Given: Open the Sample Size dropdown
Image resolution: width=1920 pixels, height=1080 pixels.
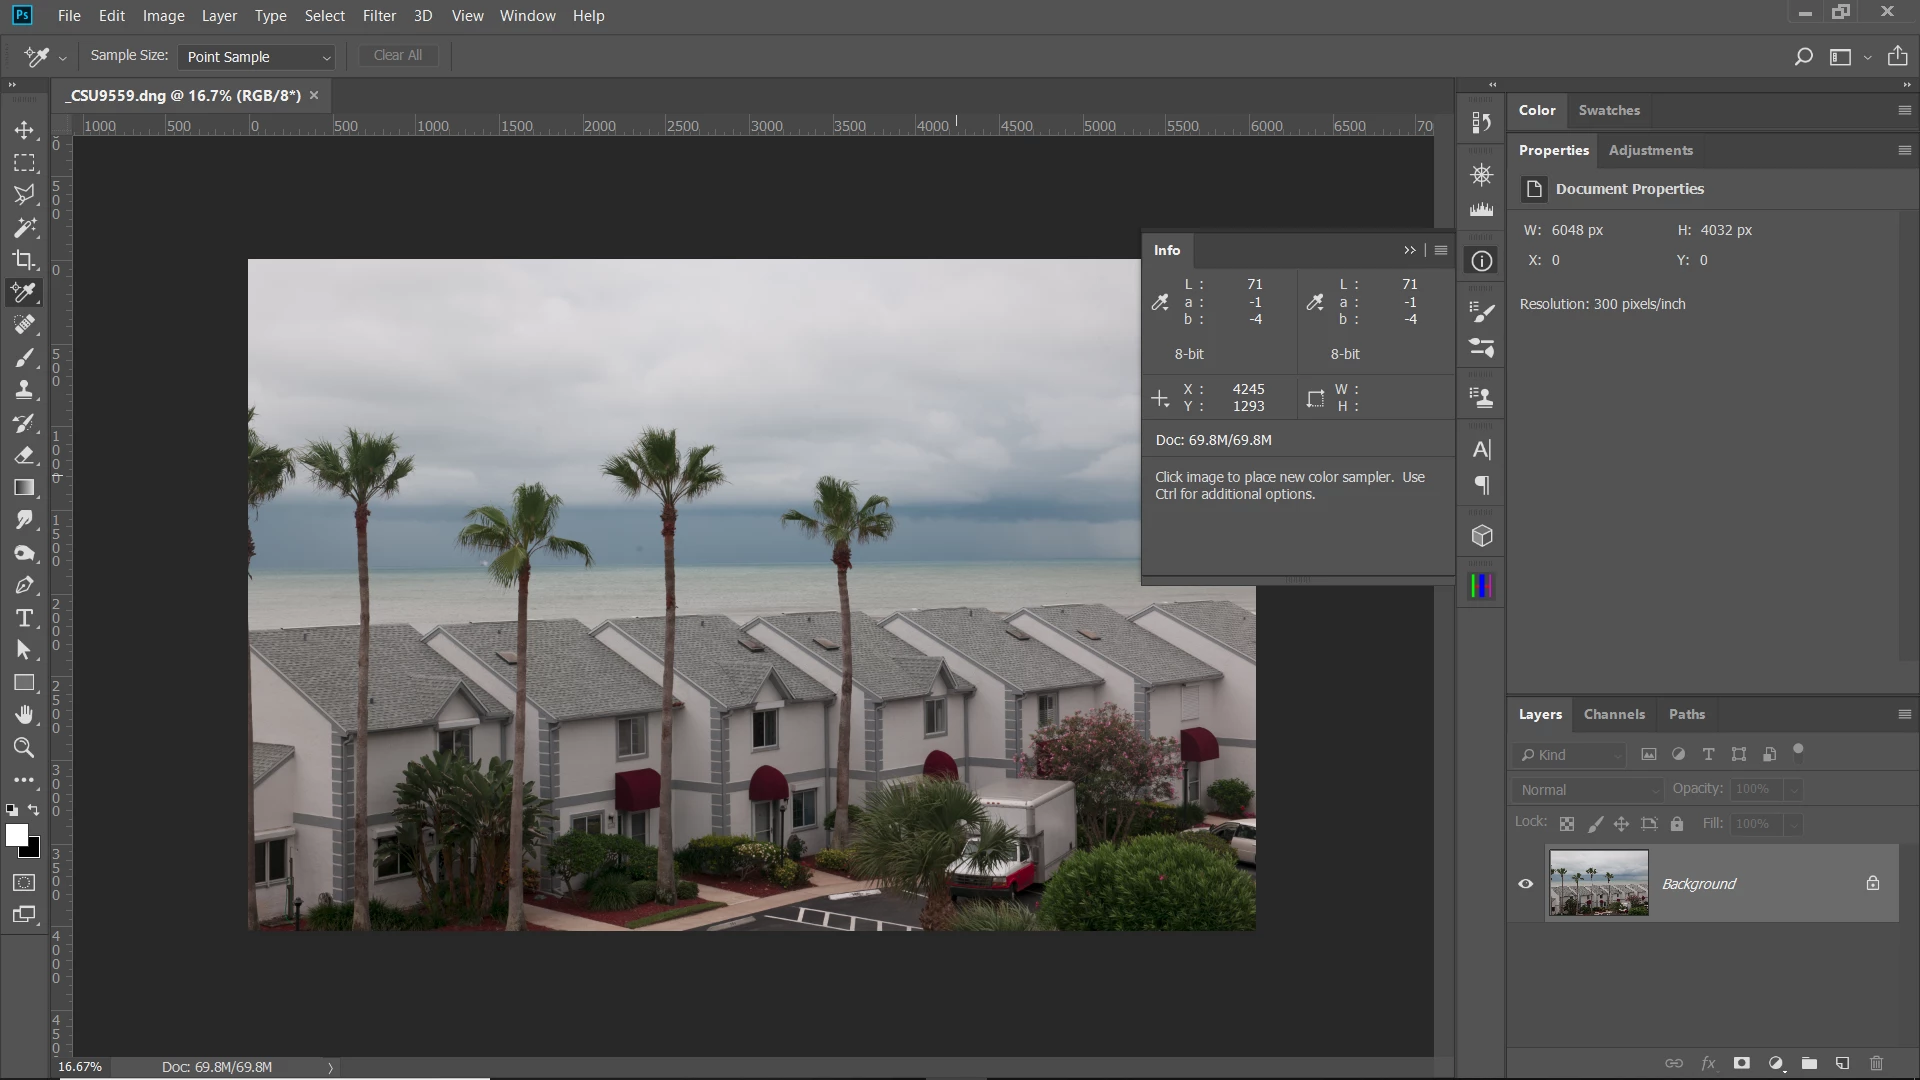Looking at the screenshot, I should (x=257, y=57).
